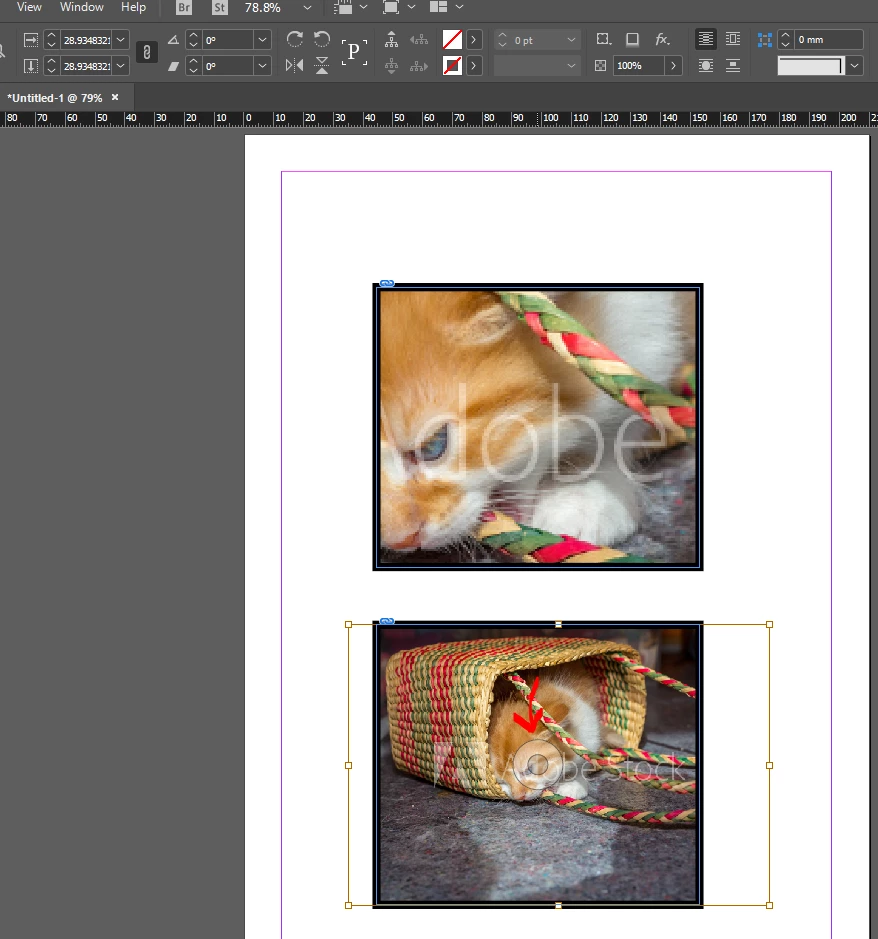Open dropdown of the top scale field
878x939 pixels.
pos(121,40)
